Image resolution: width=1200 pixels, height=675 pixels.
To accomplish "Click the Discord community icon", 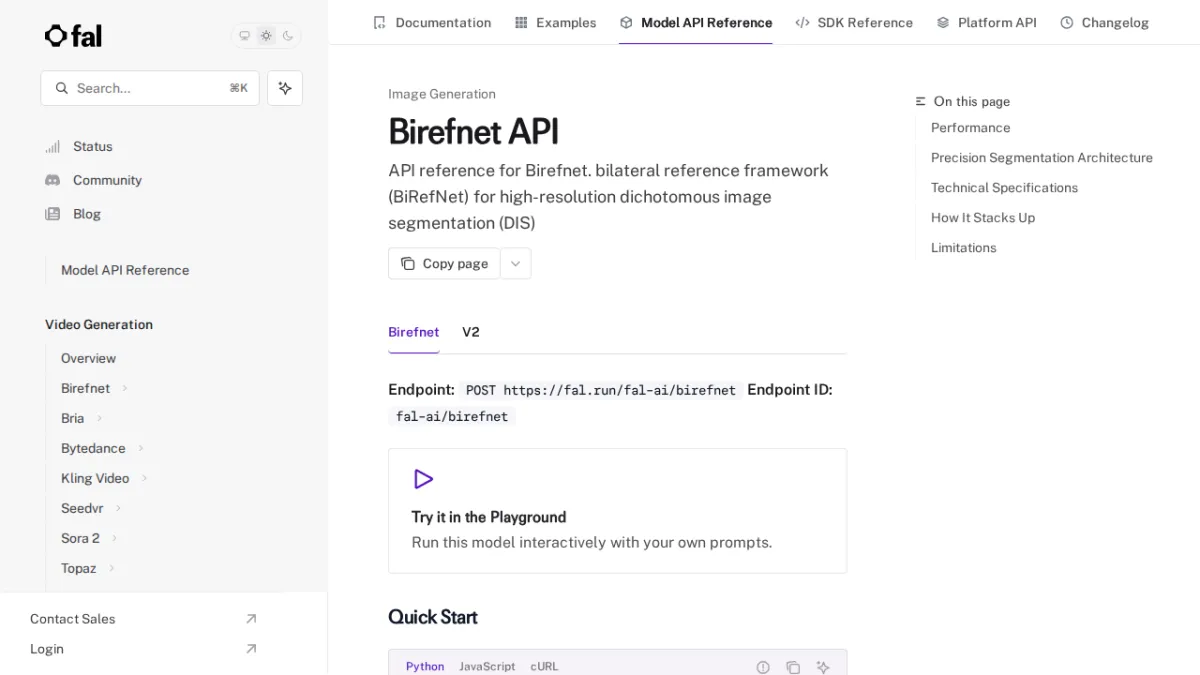I will tap(53, 180).
